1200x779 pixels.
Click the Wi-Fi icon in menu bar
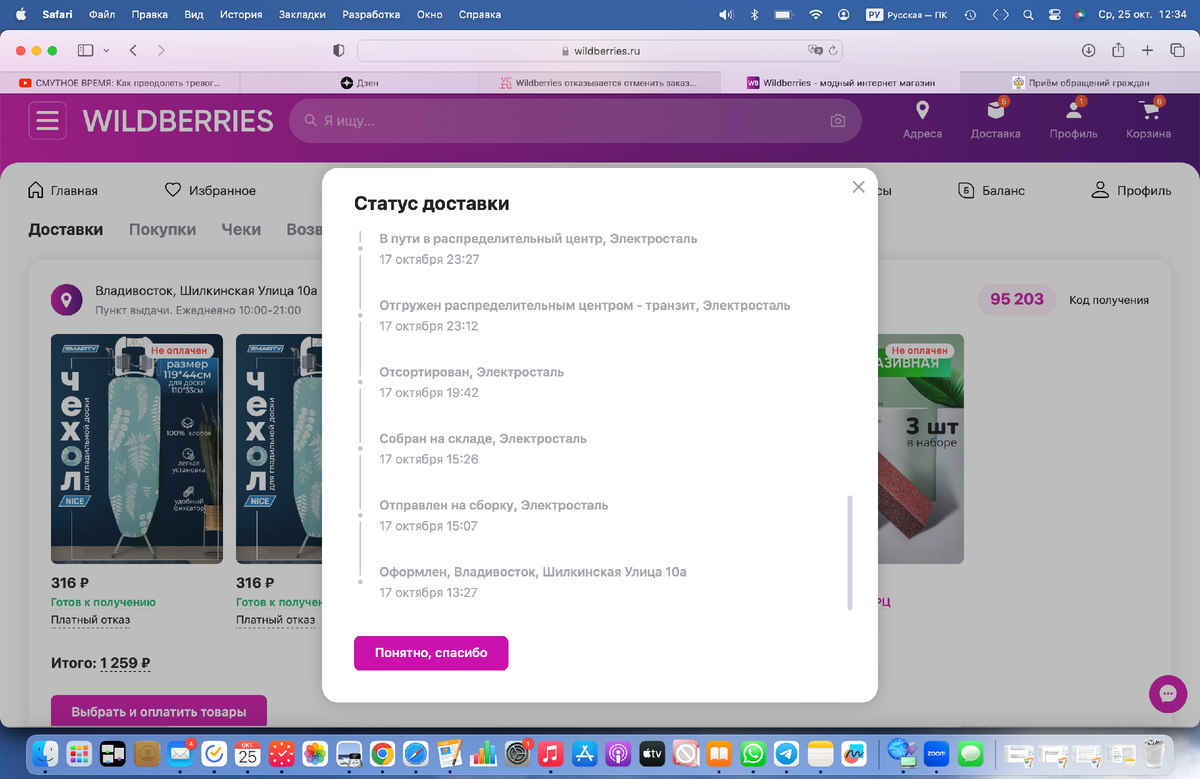tap(816, 15)
